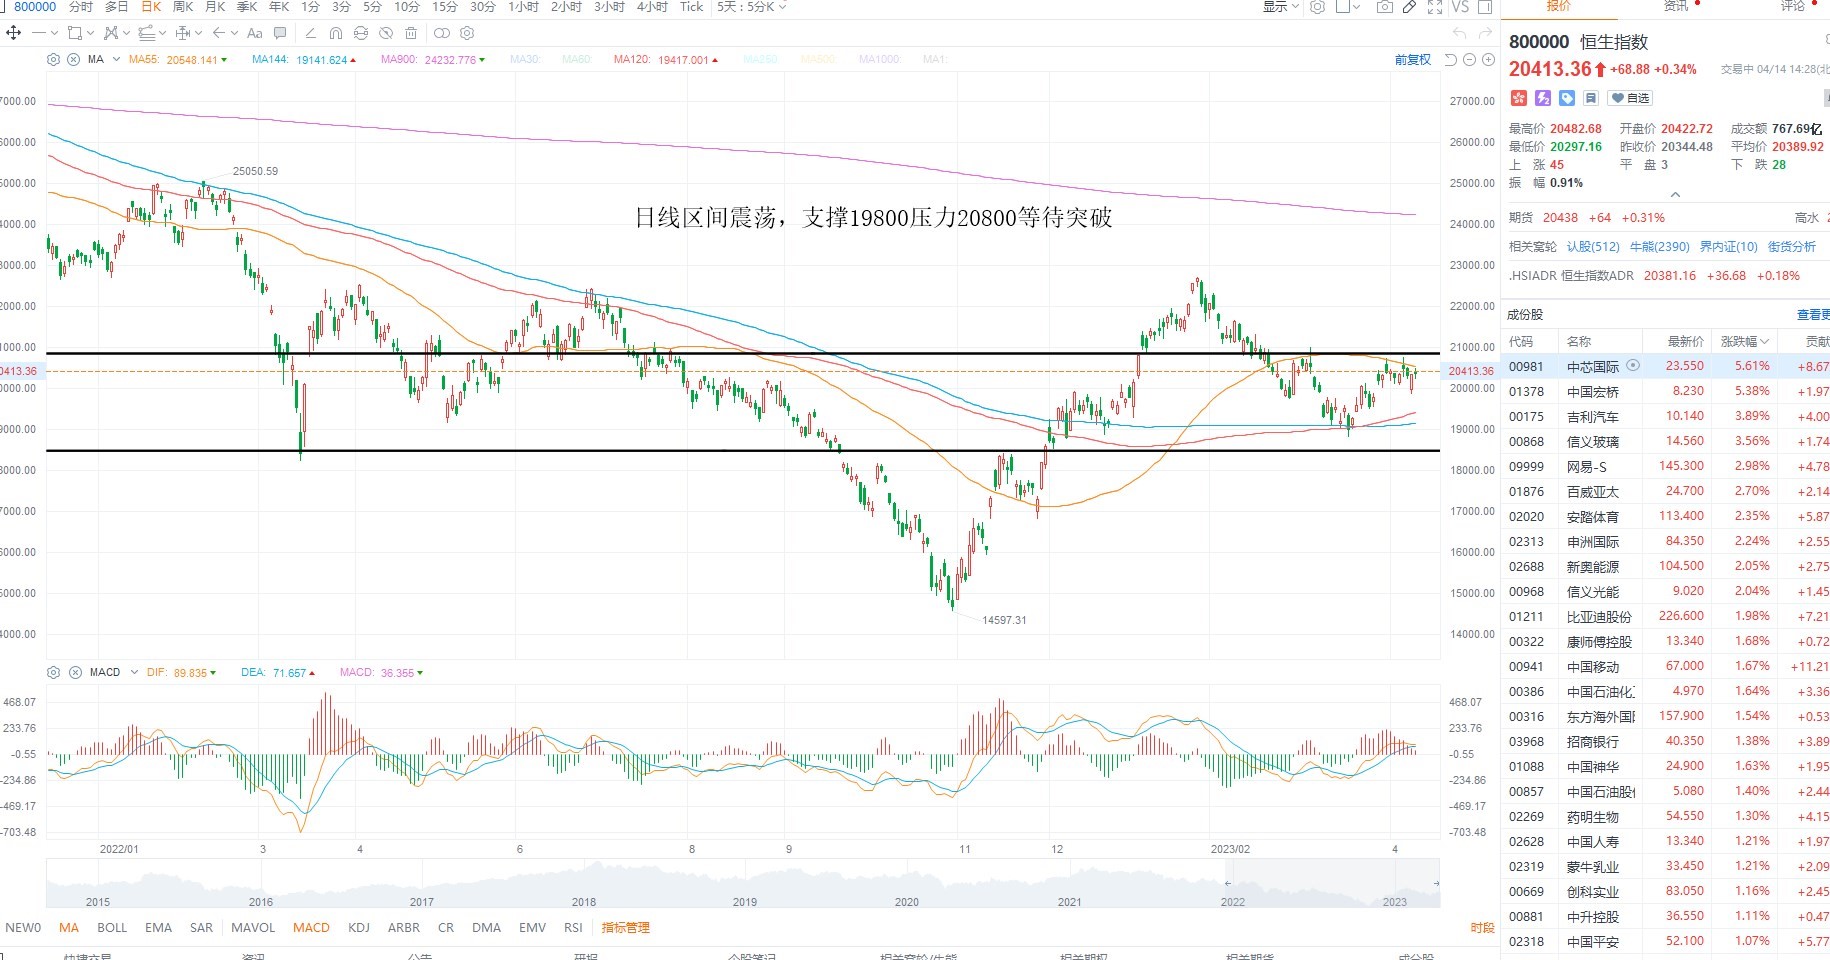Select the BOLL indicator button
The width and height of the screenshot is (1830, 960).
tap(112, 928)
